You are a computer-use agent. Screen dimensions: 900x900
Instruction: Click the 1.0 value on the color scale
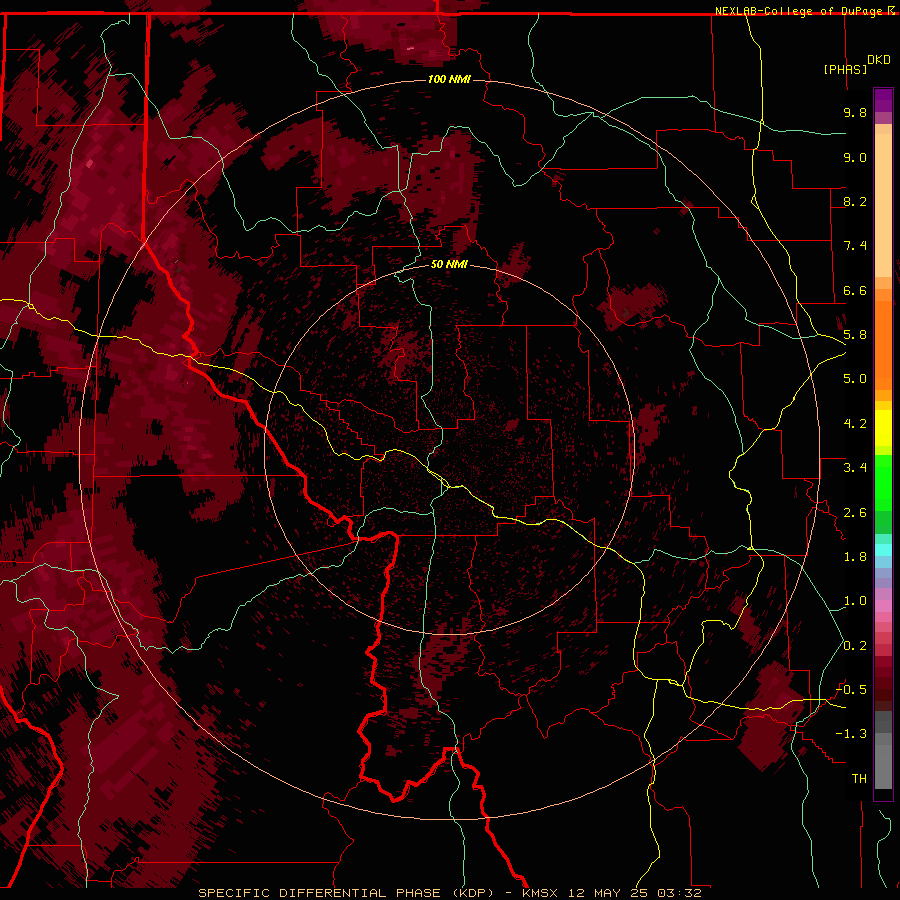tap(855, 601)
